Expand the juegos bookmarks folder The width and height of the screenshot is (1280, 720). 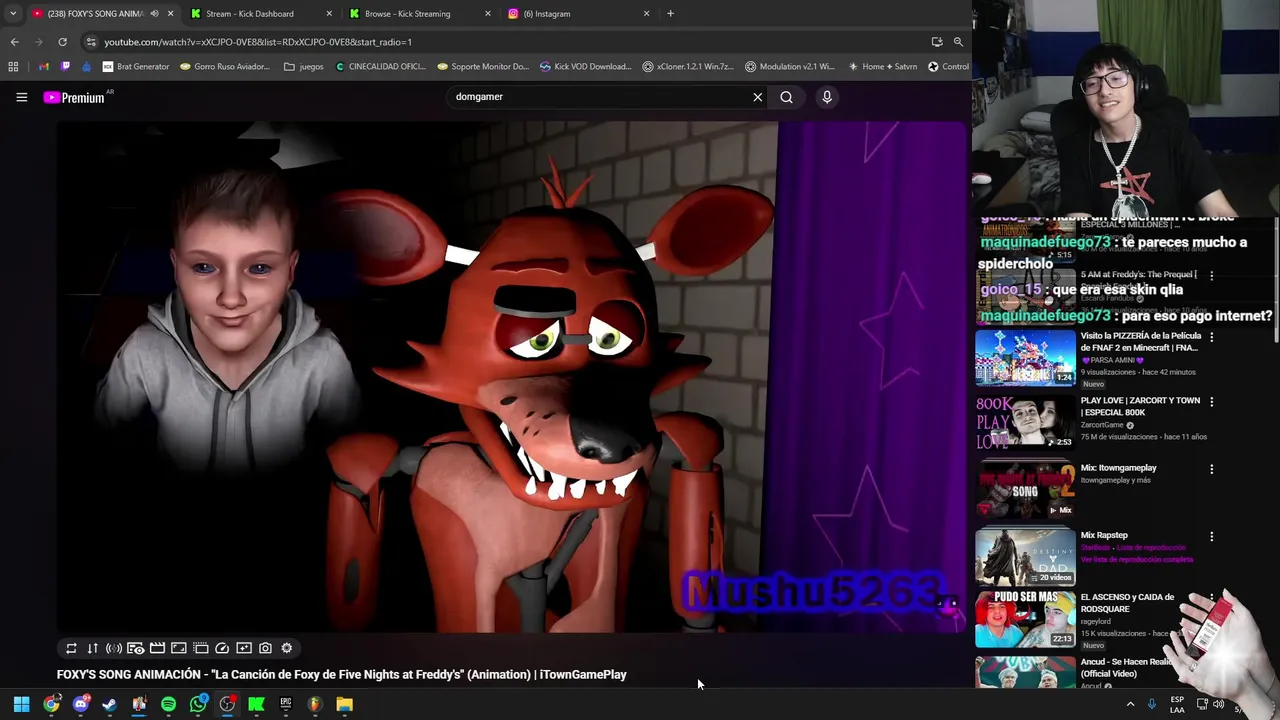pyautogui.click(x=304, y=67)
